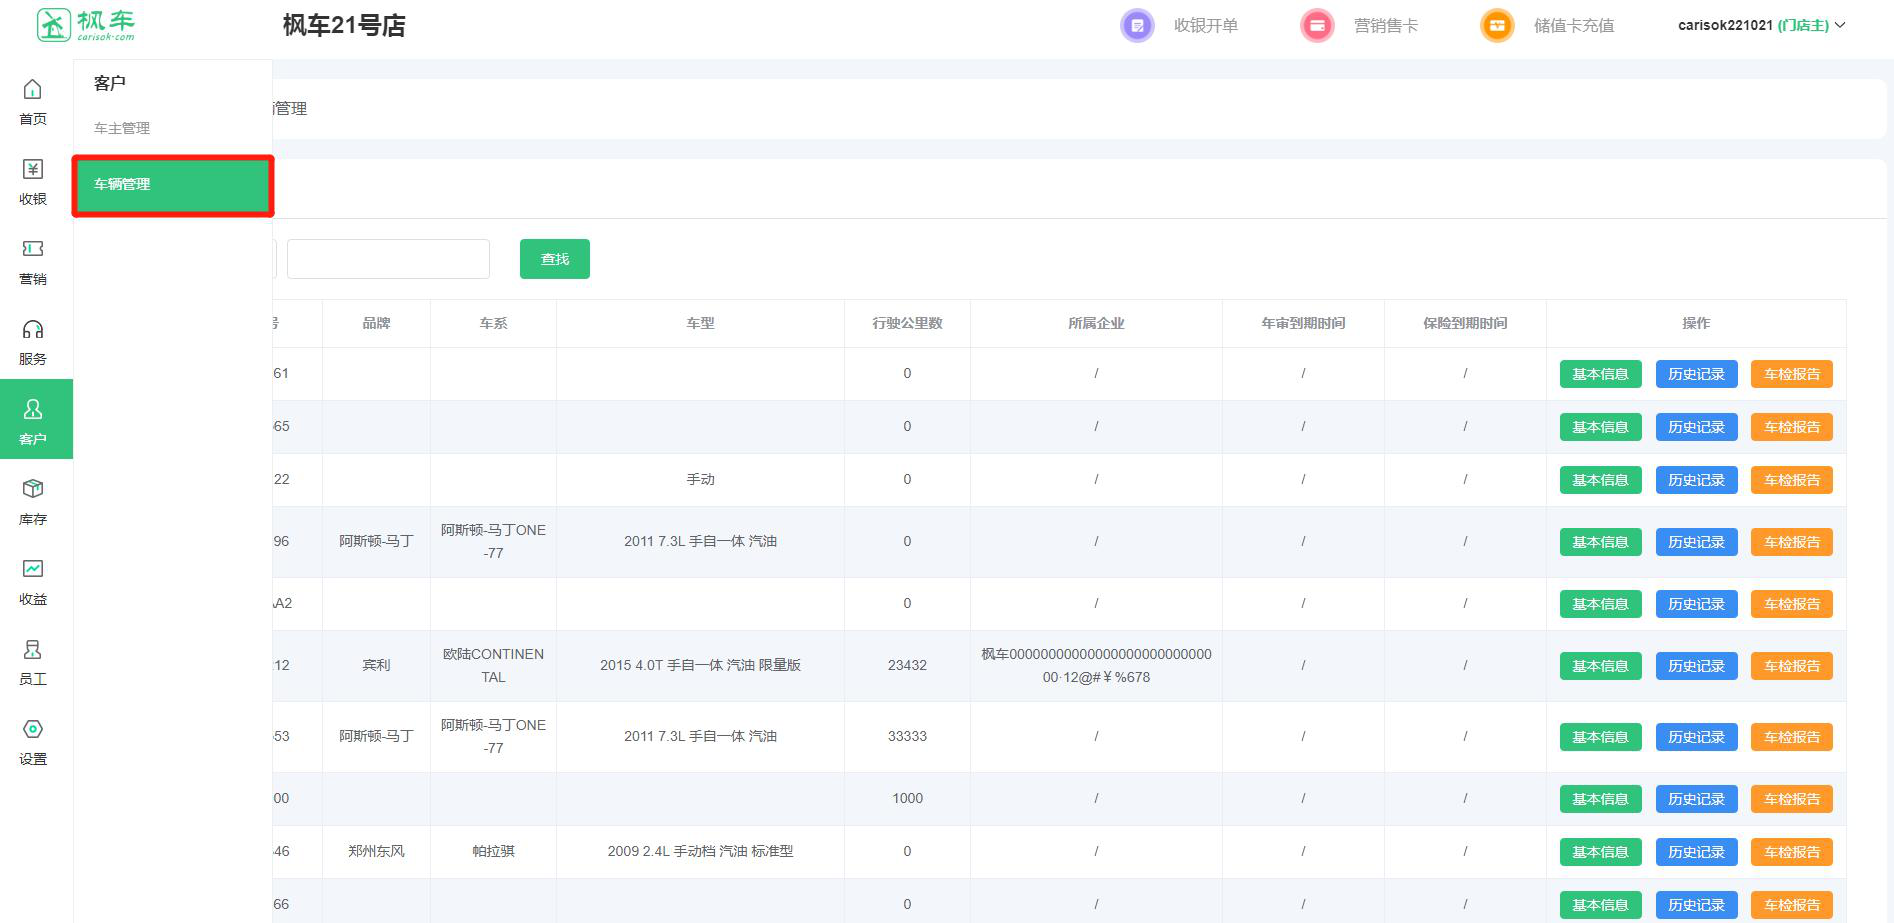Click 车检报告 for the 宾利 row
This screenshot has height=923, width=1894.
coord(1792,666)
